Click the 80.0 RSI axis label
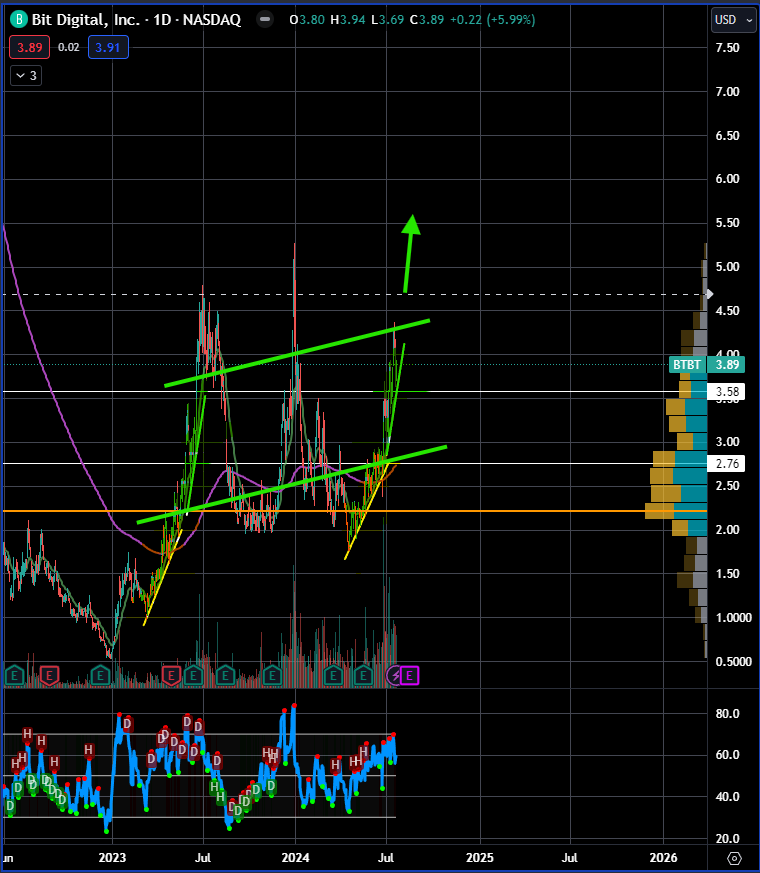 pos(727,714)
